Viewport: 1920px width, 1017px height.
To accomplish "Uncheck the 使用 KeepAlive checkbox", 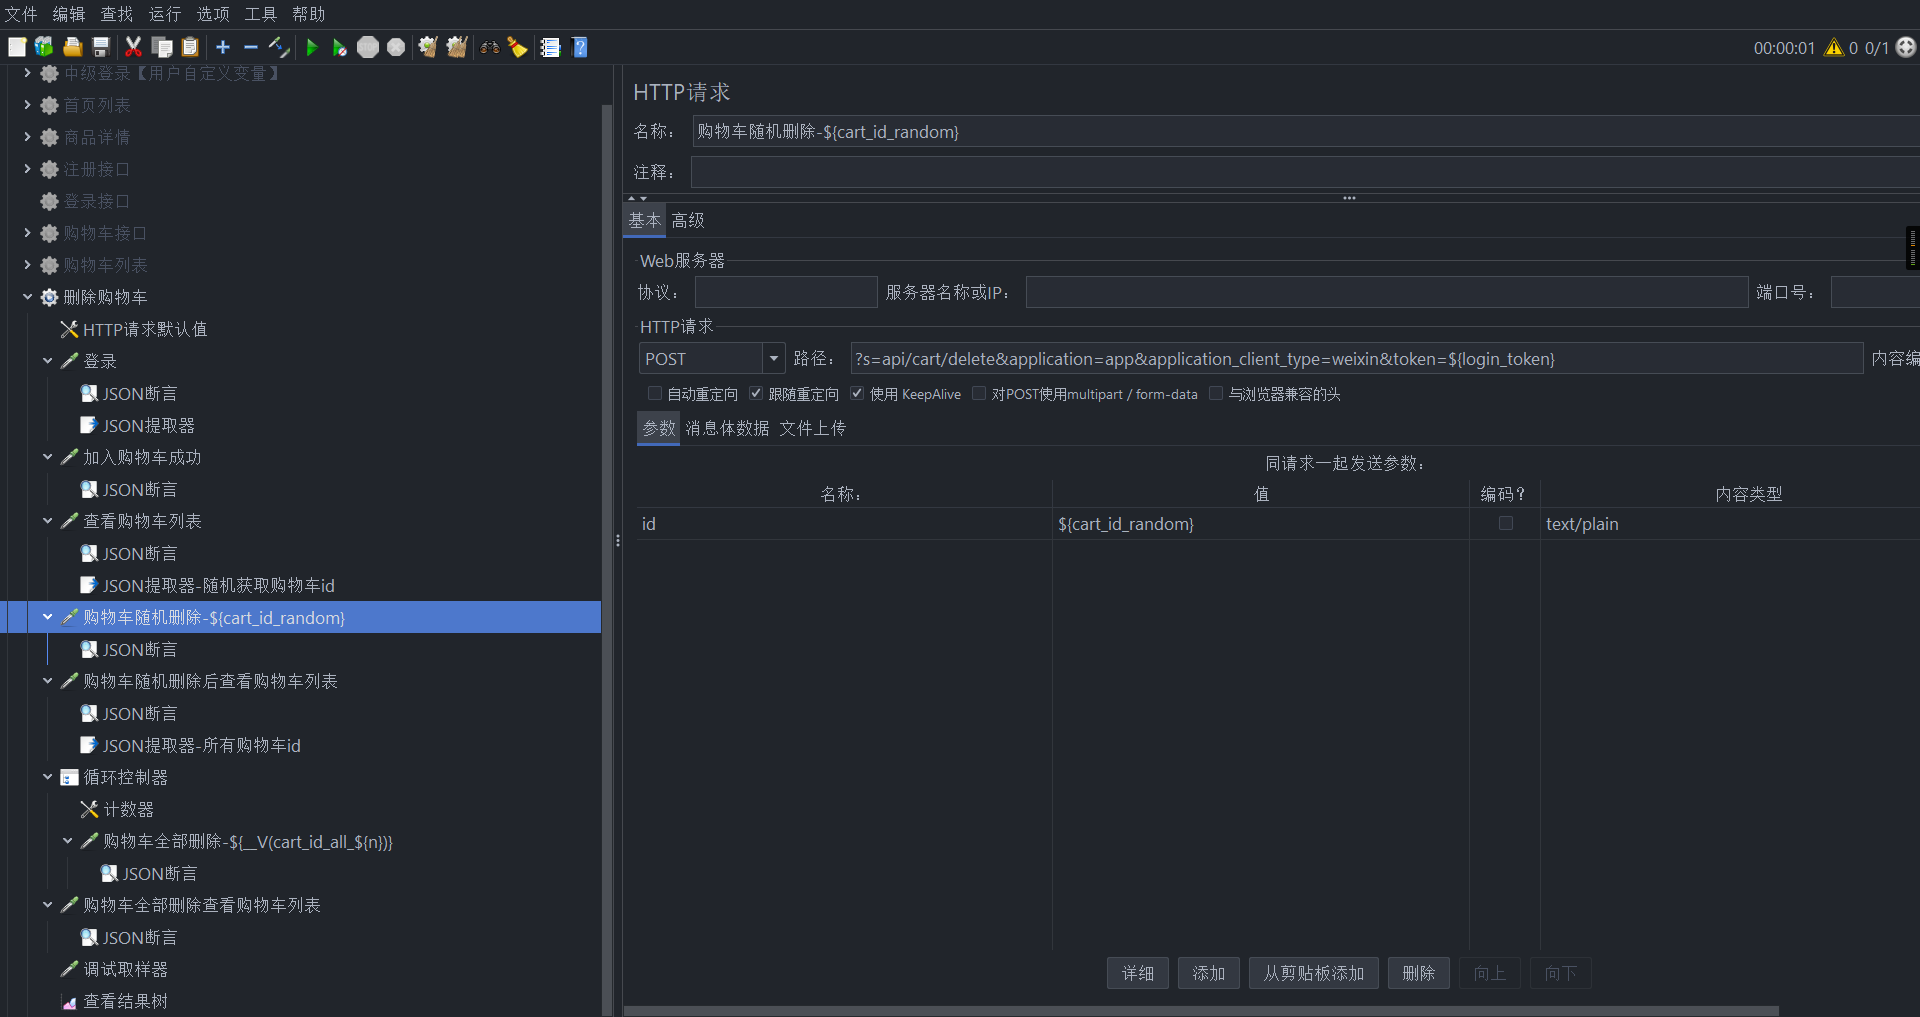I will pos(857,394).
